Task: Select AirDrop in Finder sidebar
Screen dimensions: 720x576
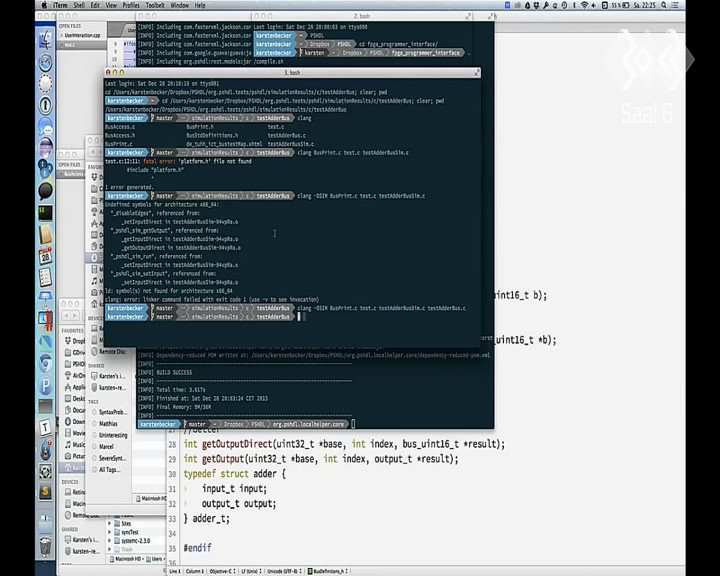Action: click(75, 375)
